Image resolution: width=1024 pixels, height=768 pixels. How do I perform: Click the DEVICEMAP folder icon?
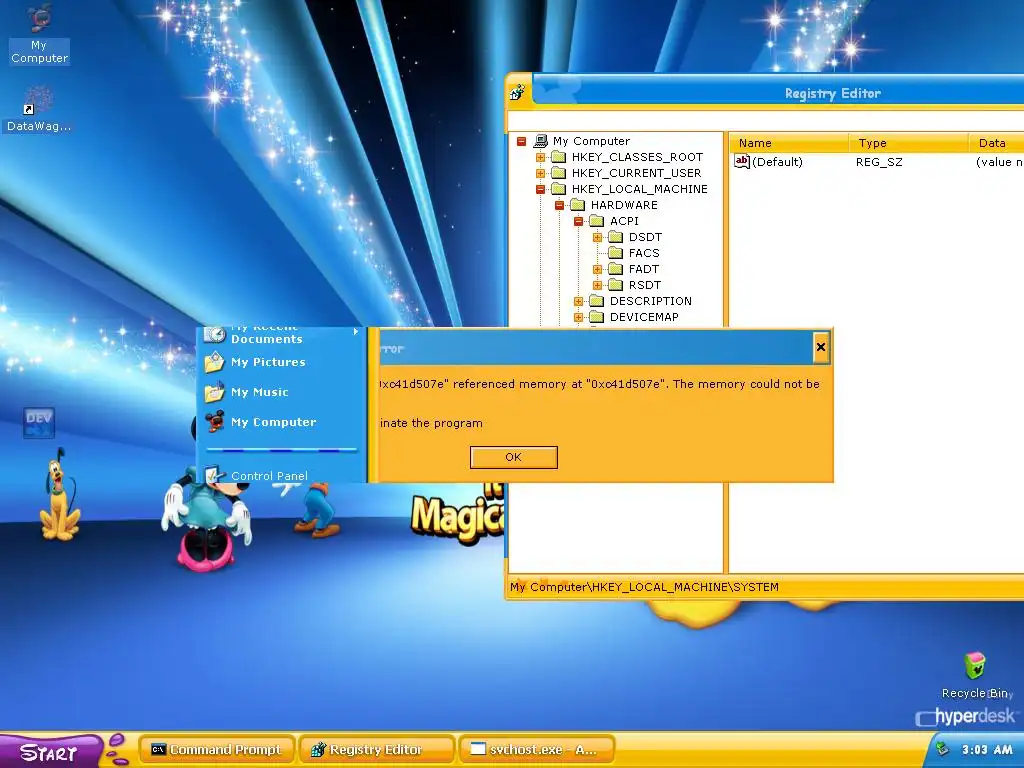point(596,317)
